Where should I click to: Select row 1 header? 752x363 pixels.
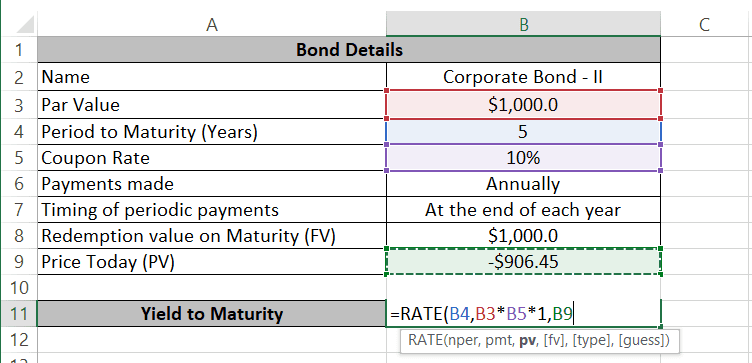18,49
